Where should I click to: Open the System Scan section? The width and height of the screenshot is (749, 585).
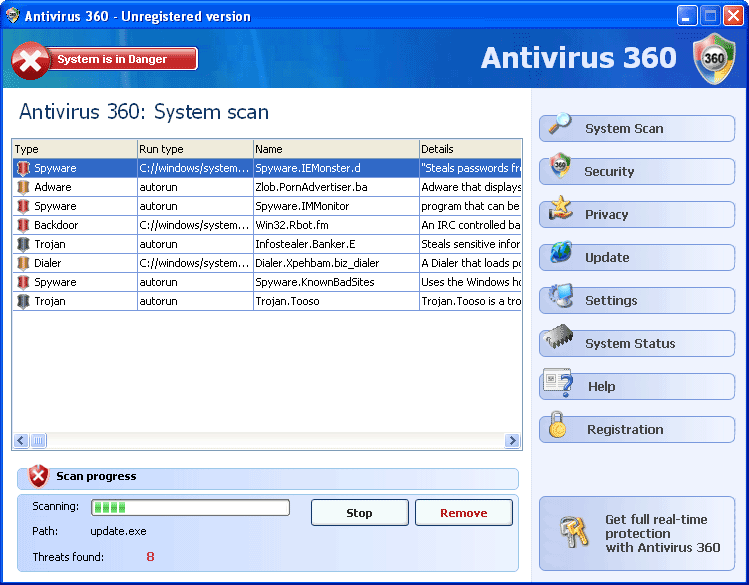click(637, 128)
